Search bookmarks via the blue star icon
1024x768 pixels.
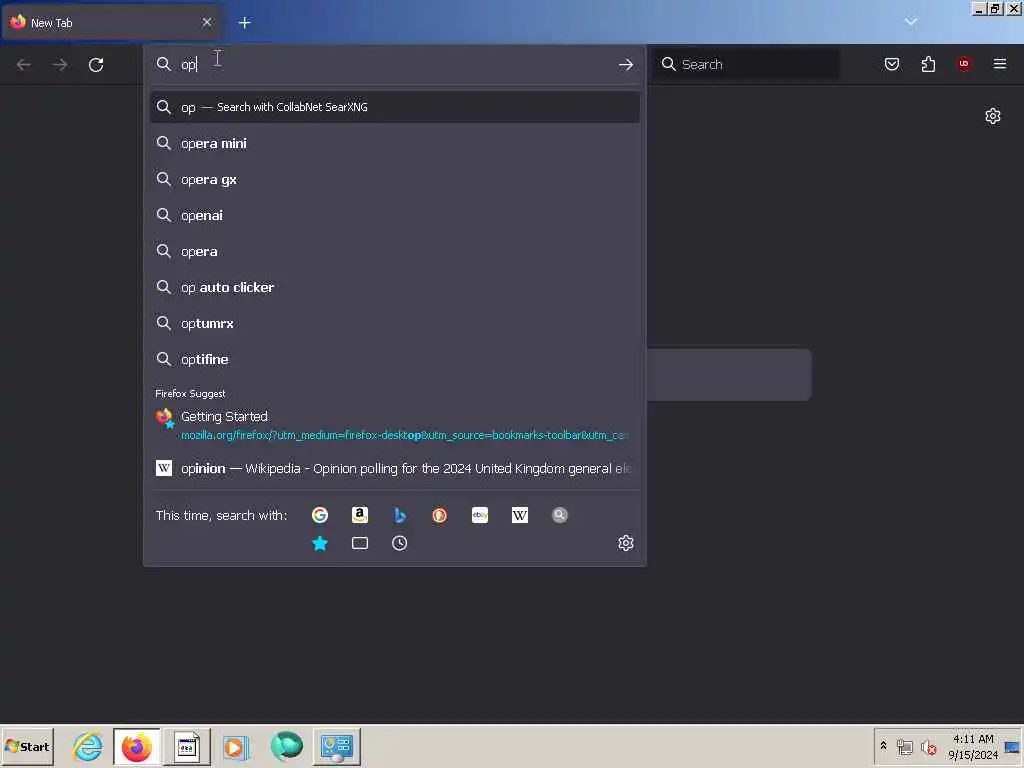click(x=319, y=543)
